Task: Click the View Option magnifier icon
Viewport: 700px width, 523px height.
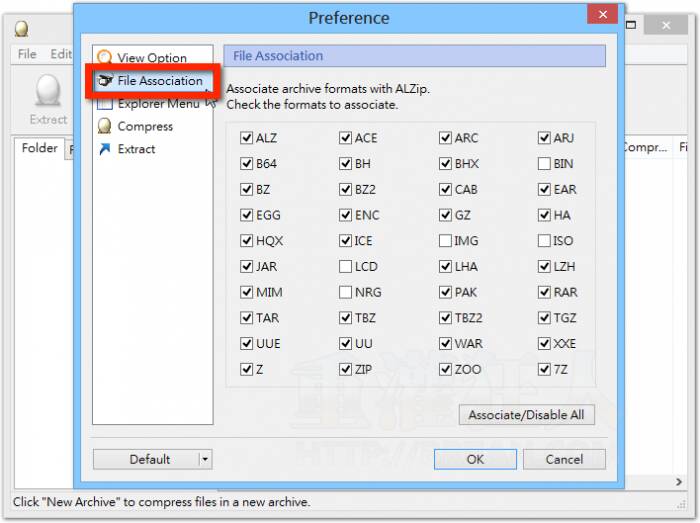Action: [x=104, y=57]
